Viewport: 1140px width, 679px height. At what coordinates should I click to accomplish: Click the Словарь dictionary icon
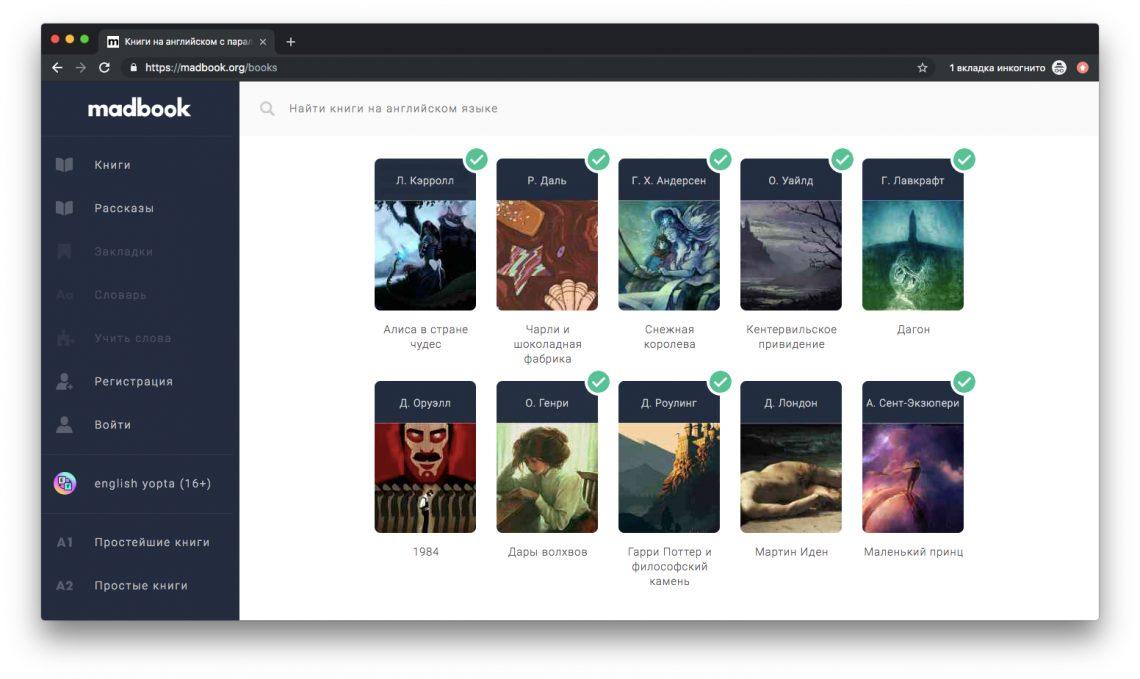65,294
